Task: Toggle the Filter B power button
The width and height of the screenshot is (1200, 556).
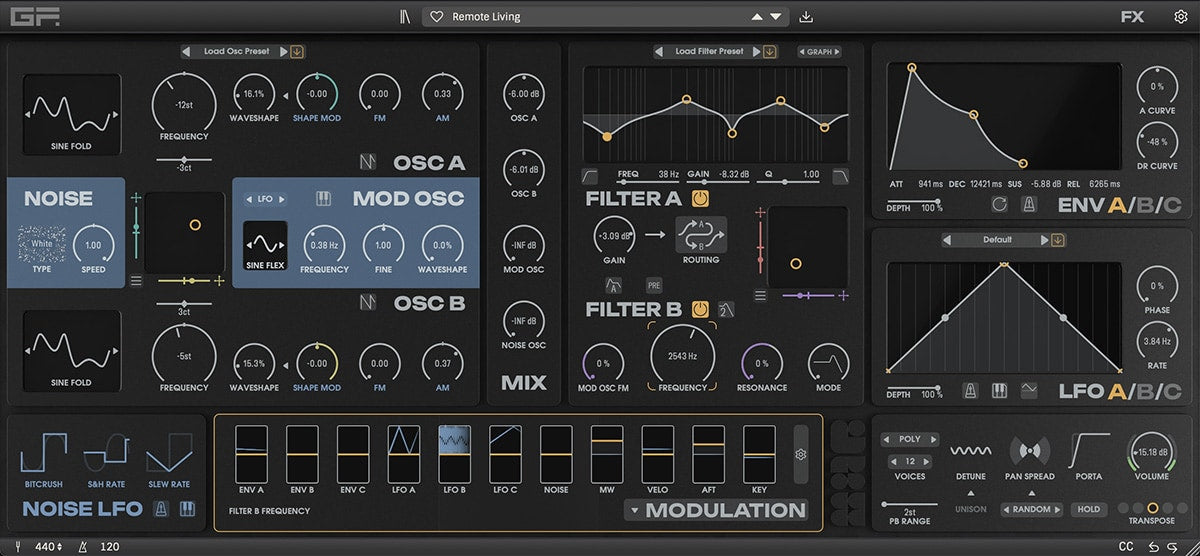Action: pos(701,309)
